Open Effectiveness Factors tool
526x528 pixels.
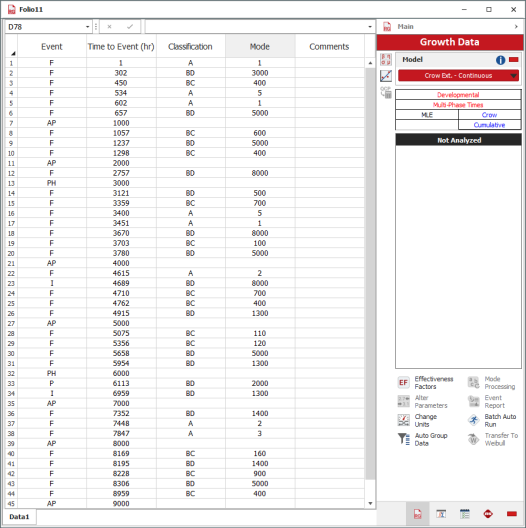[426, 383]
